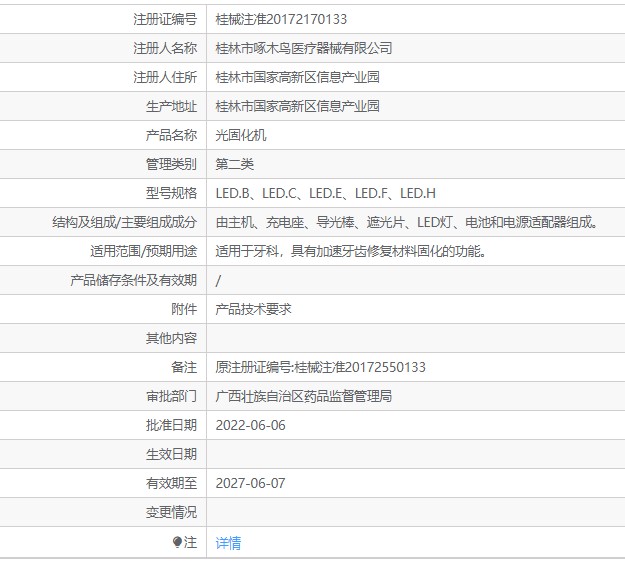Click the 注册证编号 row label
The image size is (625, 568).
pyautogui.click(x=165, y=19)
